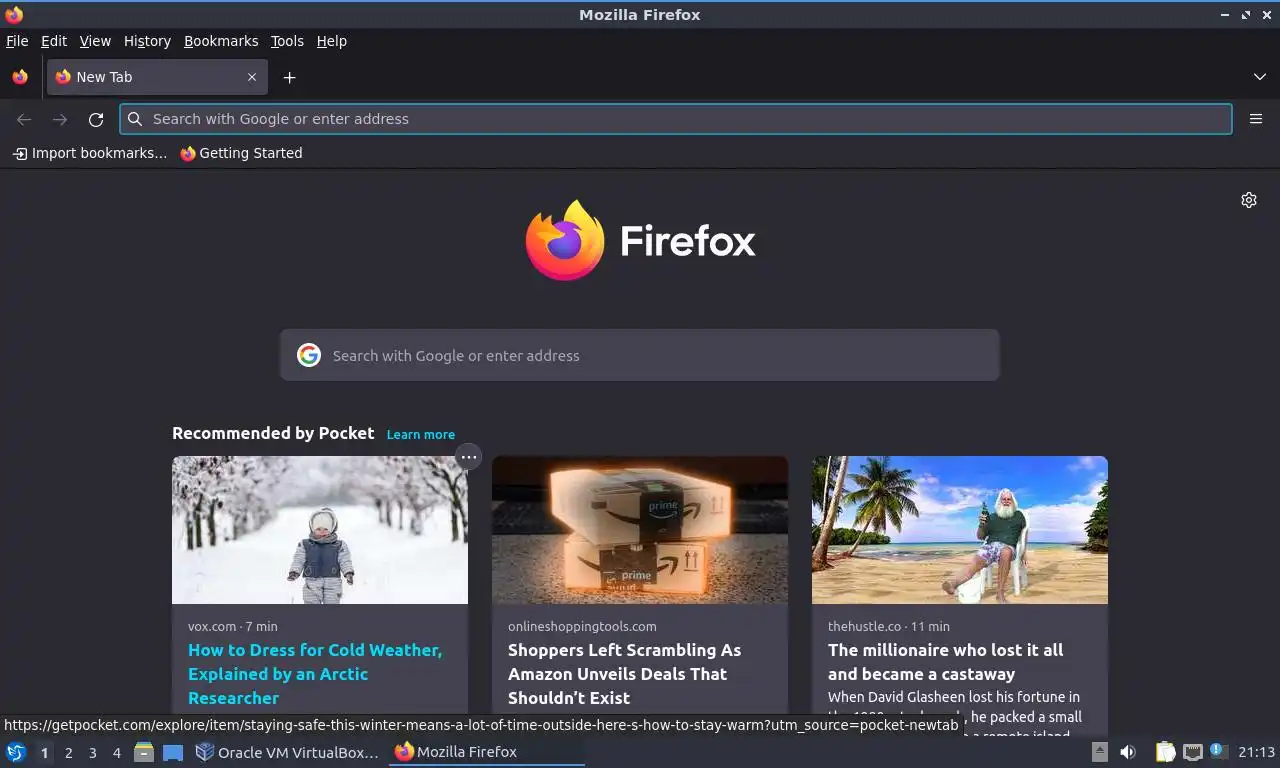Image resolution: width=1280 pixels, height=768 pixels.
Task: Click the network connection tray icon
Action: 1192,752
